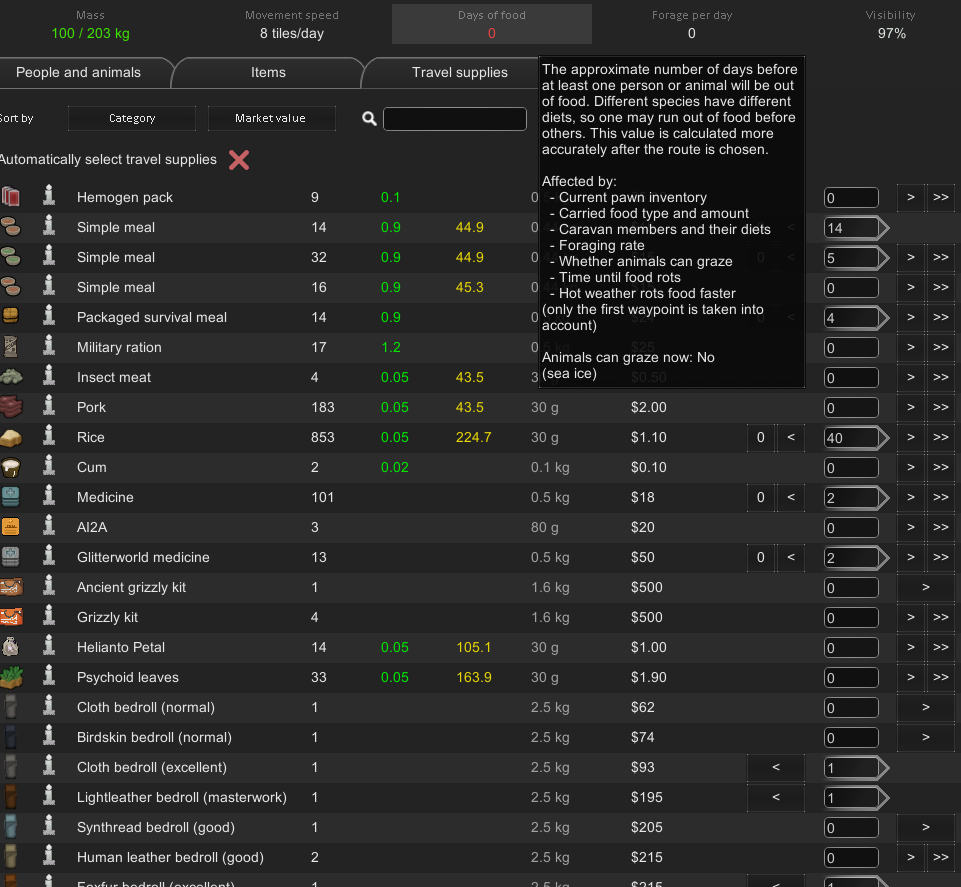The width and height of the screenshot is (961, 887).
Task: Click the Medicine item icon
Action: click(11, 497)
